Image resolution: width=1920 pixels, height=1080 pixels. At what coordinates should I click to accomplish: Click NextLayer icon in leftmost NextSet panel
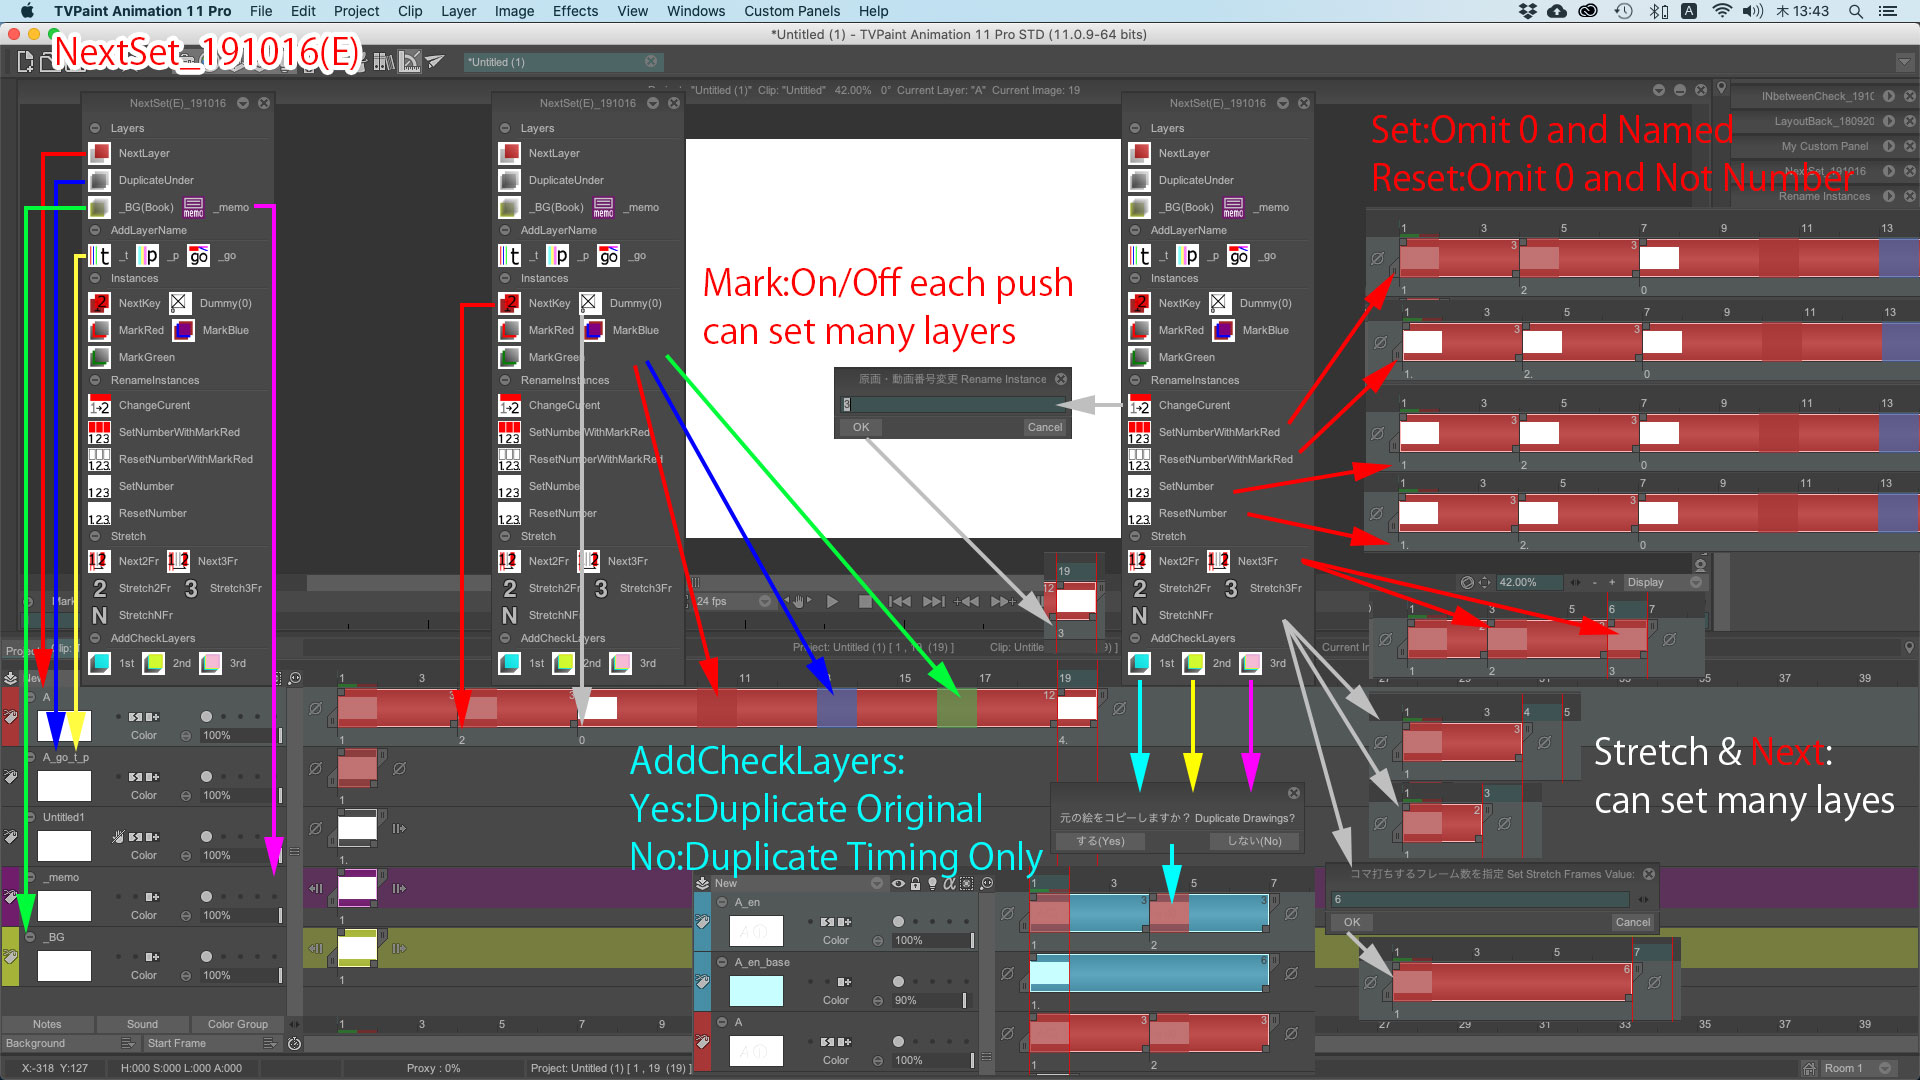pyautogui.click(x=99, y=153)
